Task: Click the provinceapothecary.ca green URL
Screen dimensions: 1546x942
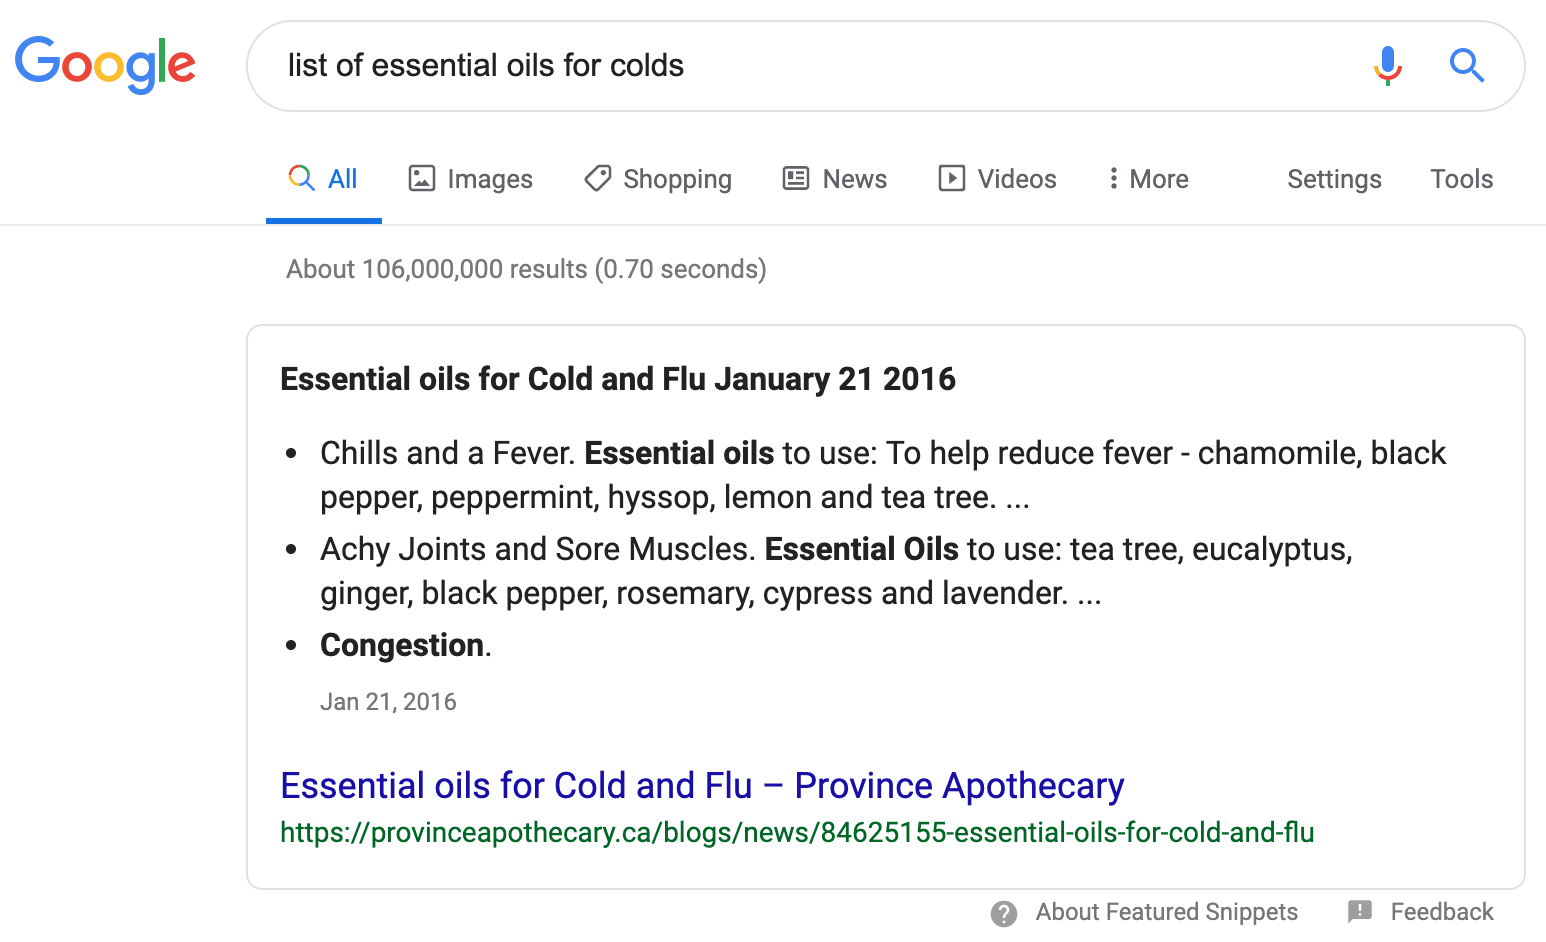Action: pos(797,833)
